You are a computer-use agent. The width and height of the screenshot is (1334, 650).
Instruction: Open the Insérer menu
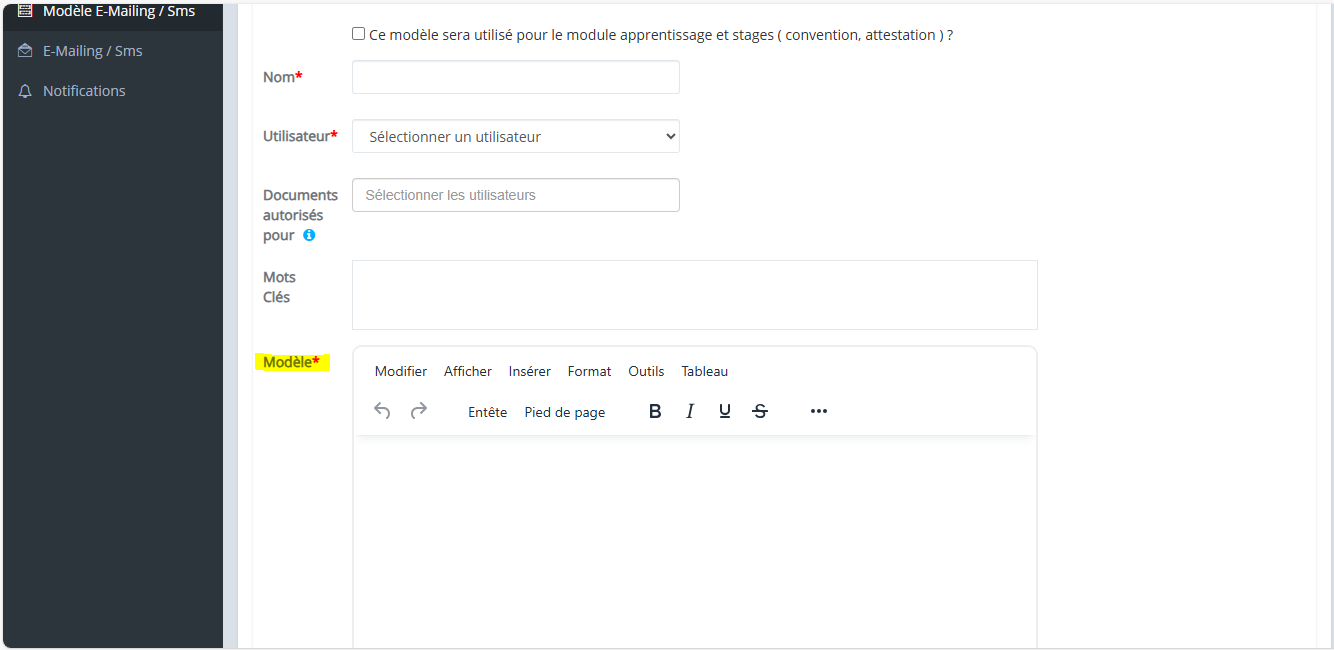point(529,371)
